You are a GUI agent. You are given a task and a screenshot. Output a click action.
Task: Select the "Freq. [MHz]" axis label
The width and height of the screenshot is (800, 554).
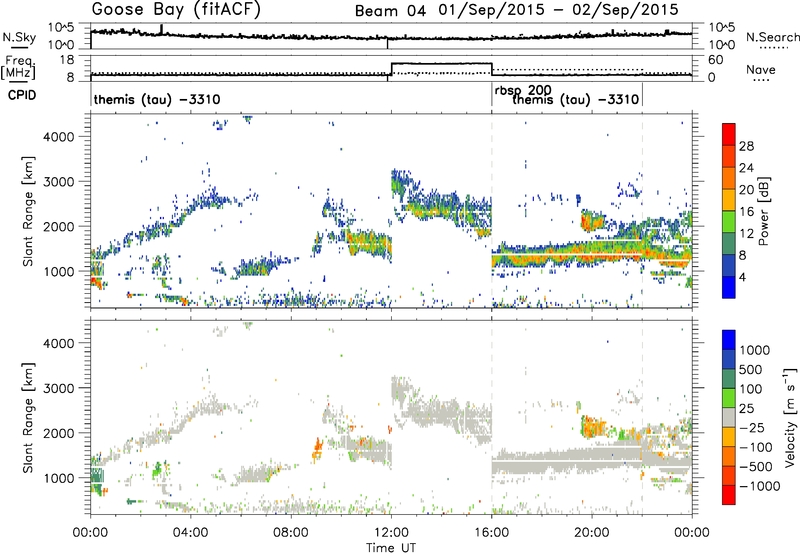[x=18, y=67]
